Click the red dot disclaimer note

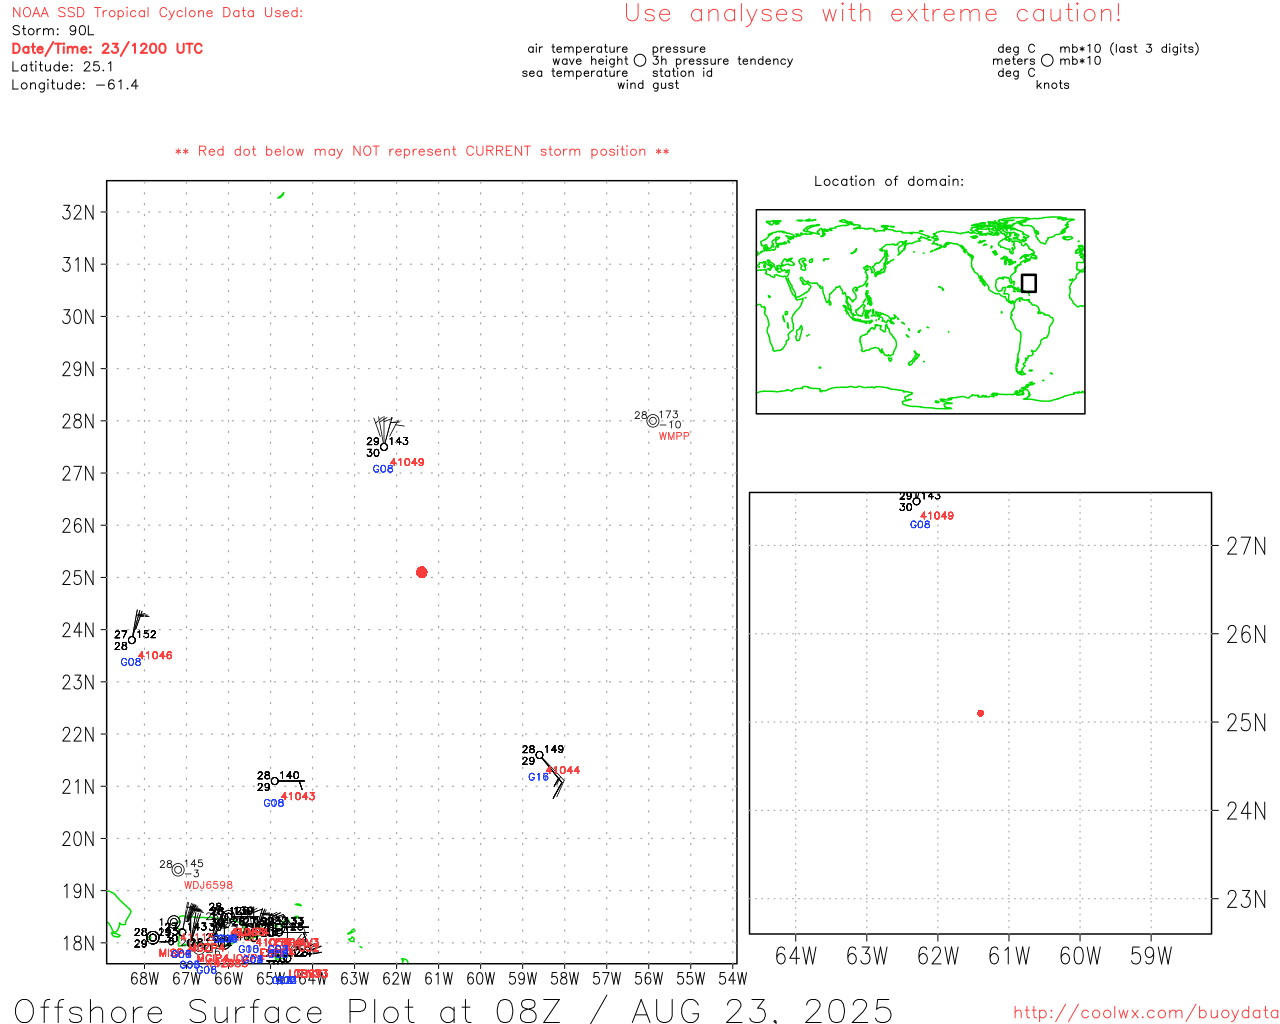pos(422,151)
